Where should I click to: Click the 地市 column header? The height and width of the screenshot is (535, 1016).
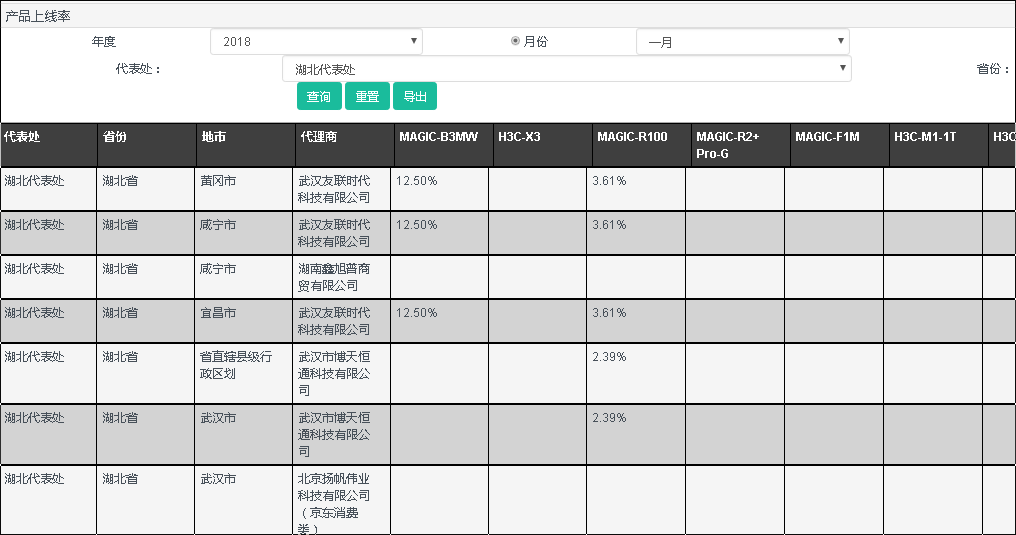(x=246, y=145)
